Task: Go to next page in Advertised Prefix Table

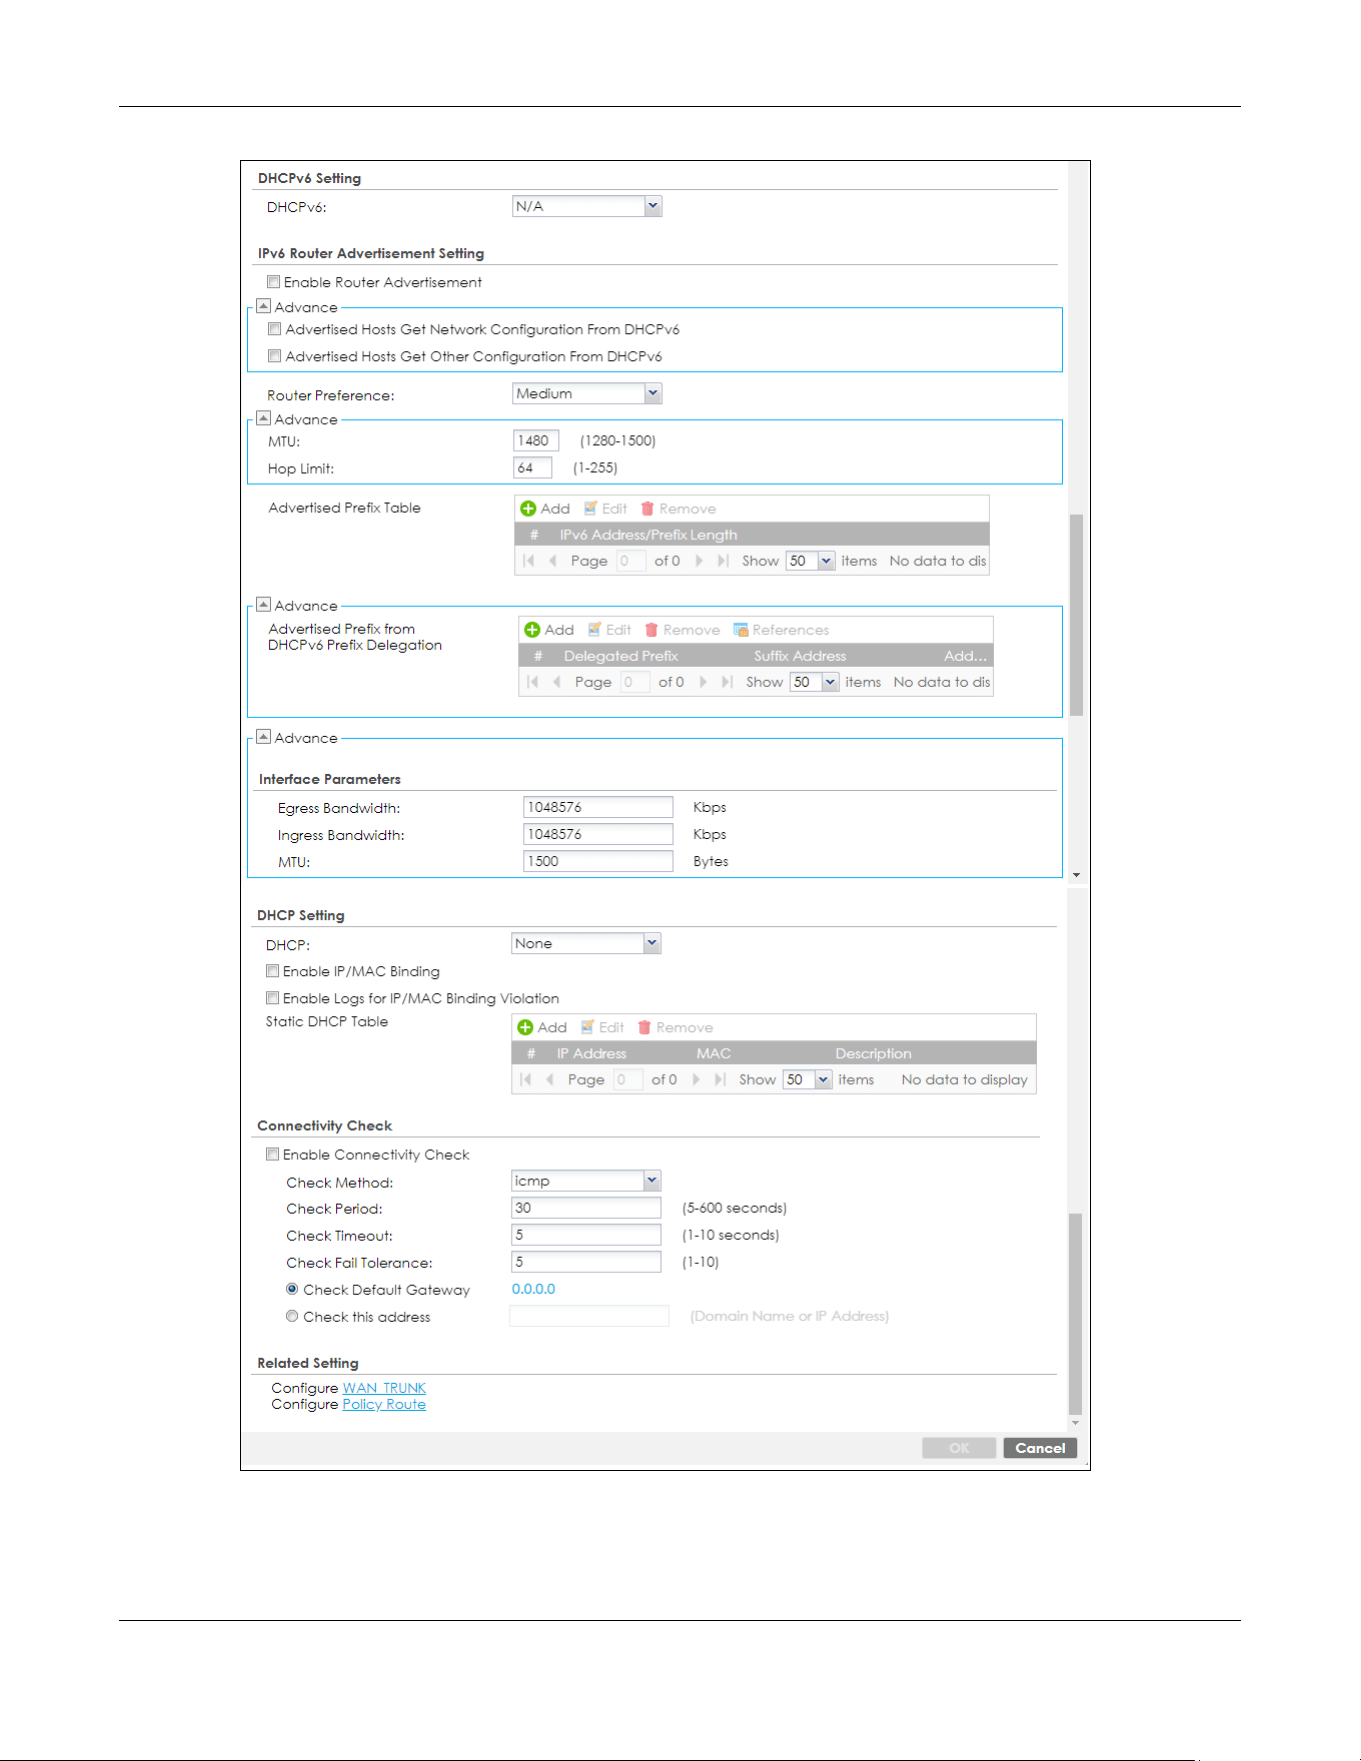Action: click(x=699, y=560)
